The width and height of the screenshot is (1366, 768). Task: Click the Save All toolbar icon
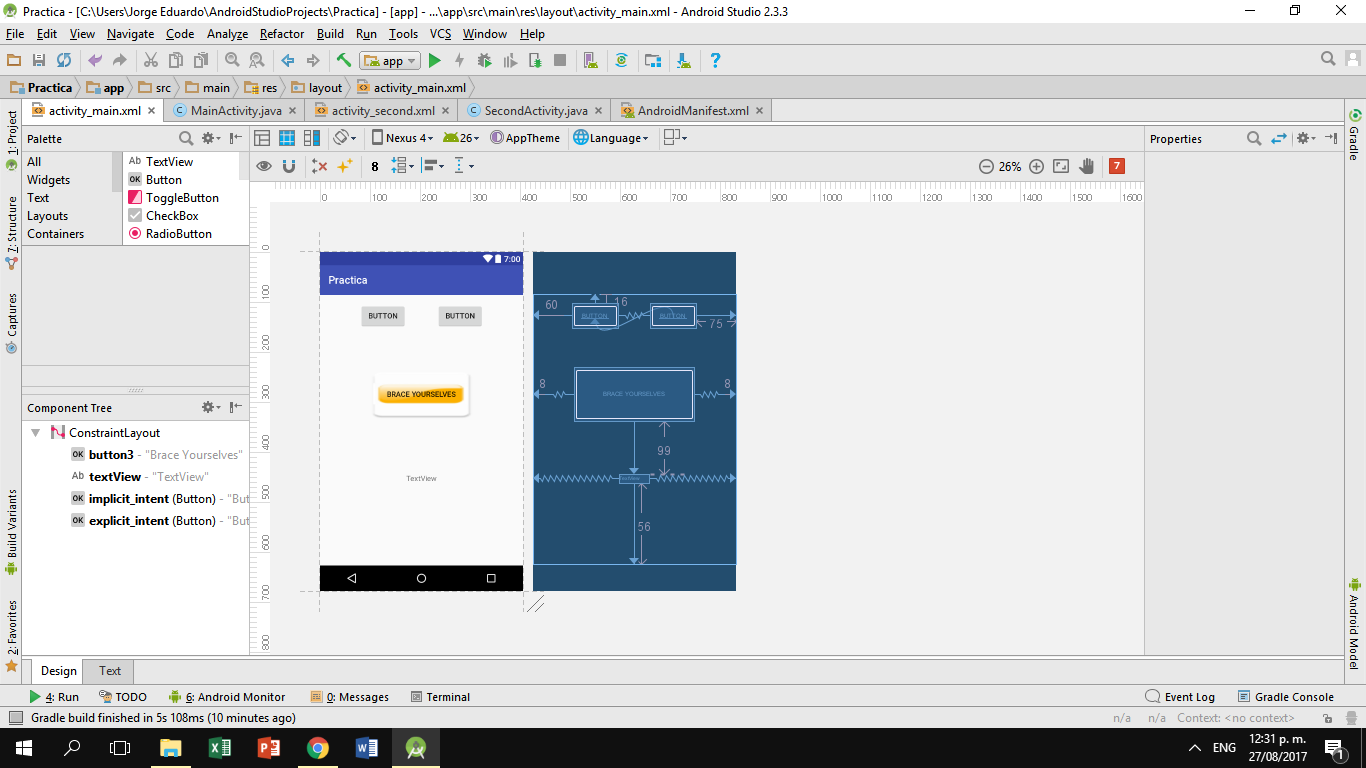[39, 61]
